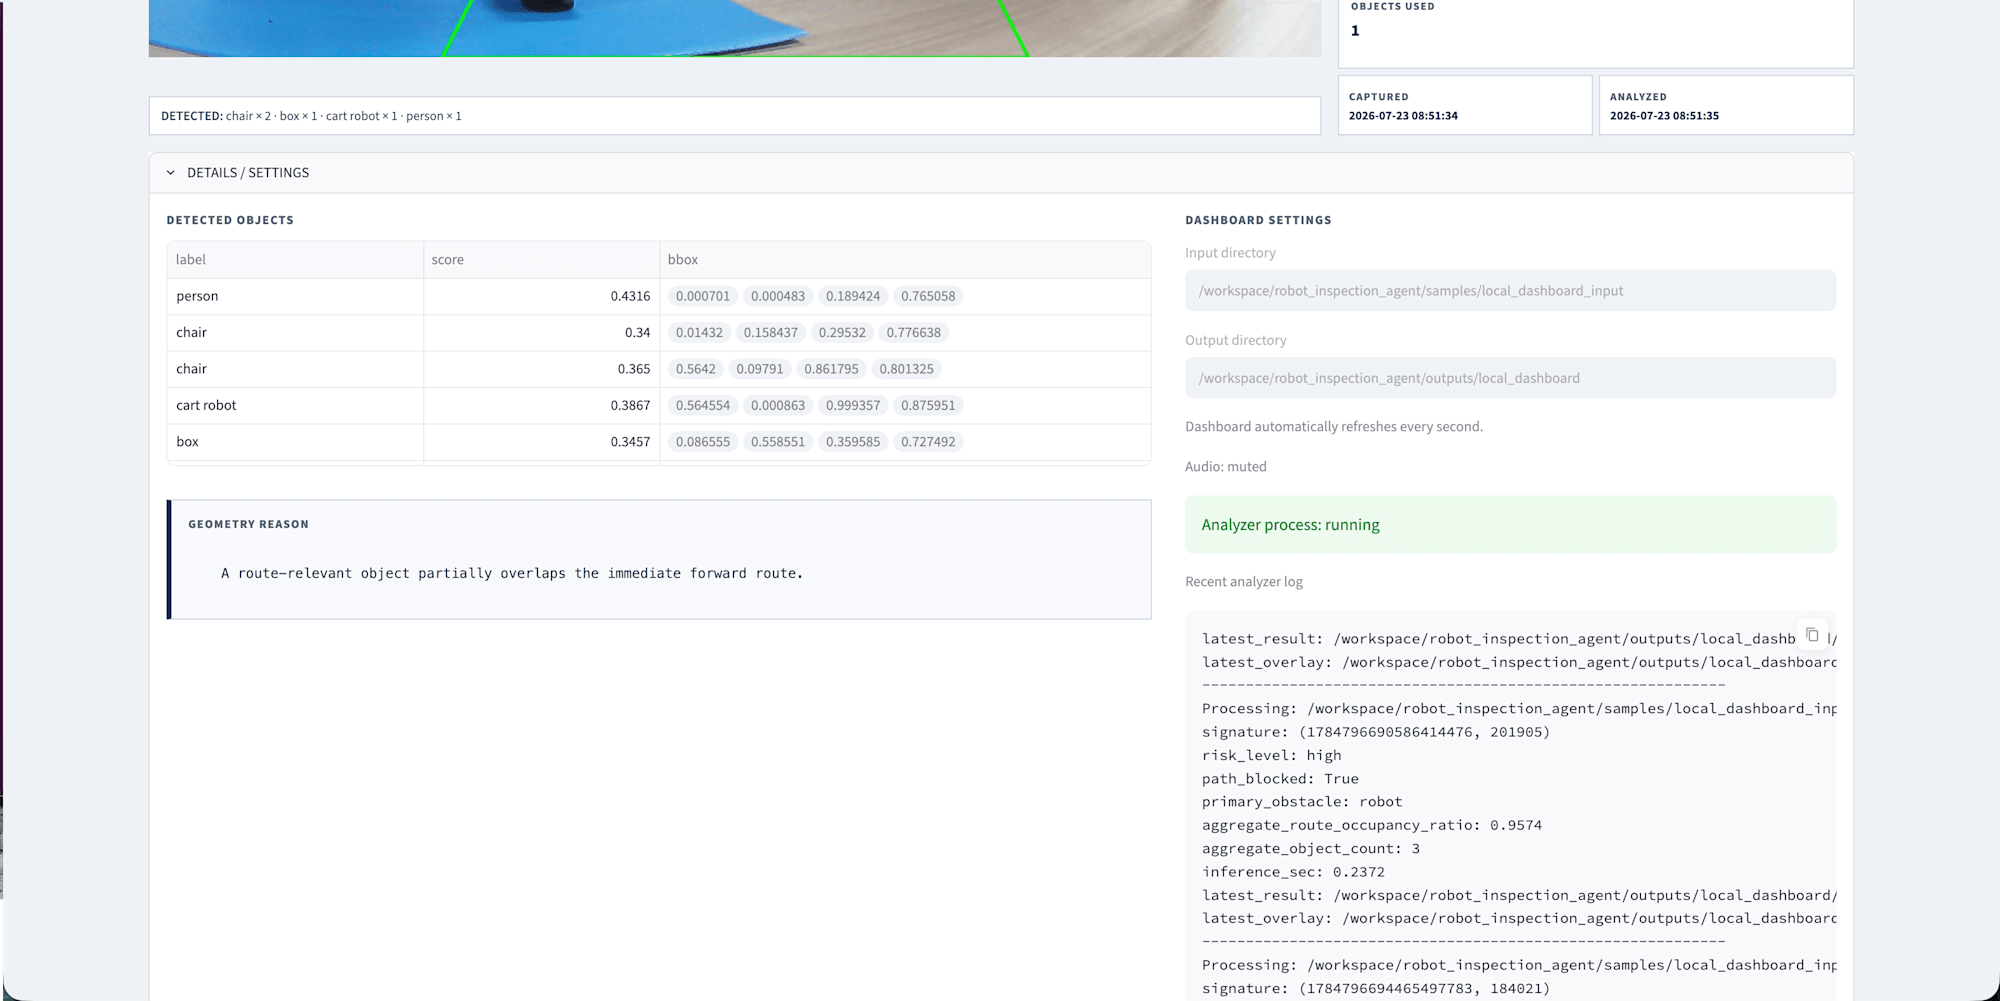
Task: Click bbox value 0.765058 in person row
Action: [928, 296]
